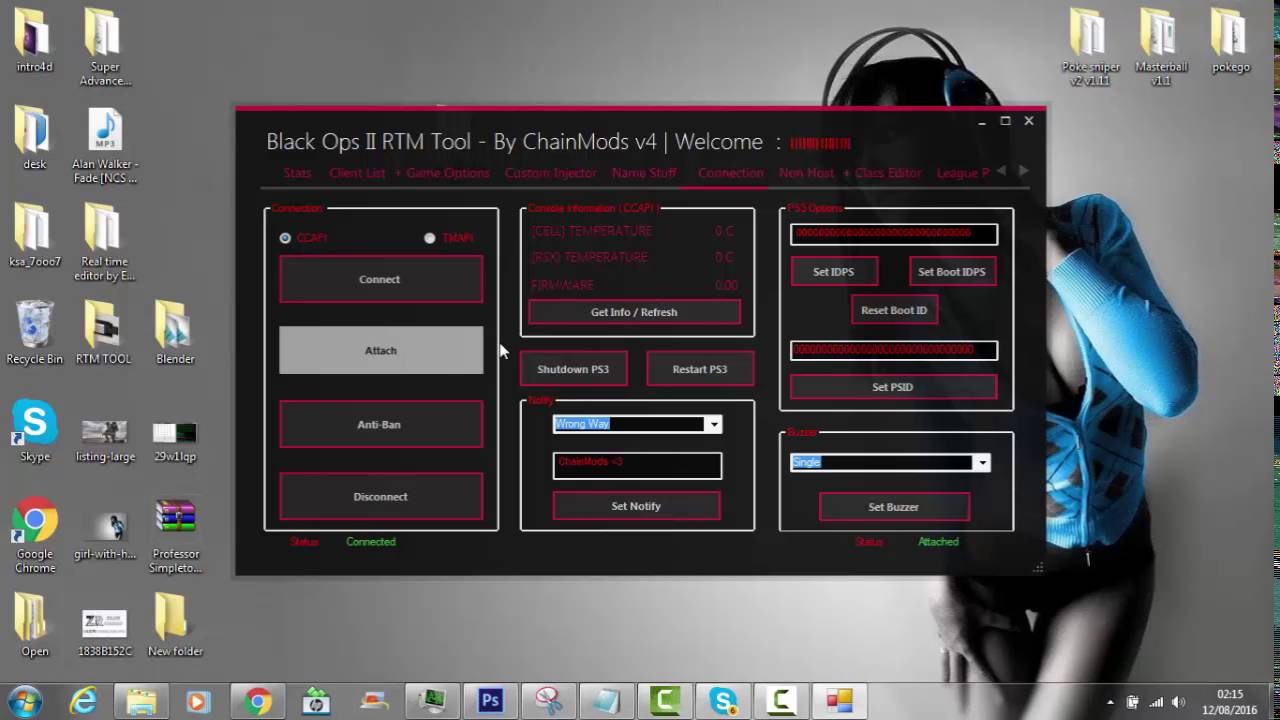Switch to the Stats tab
1280x720 pixels.
297,173
